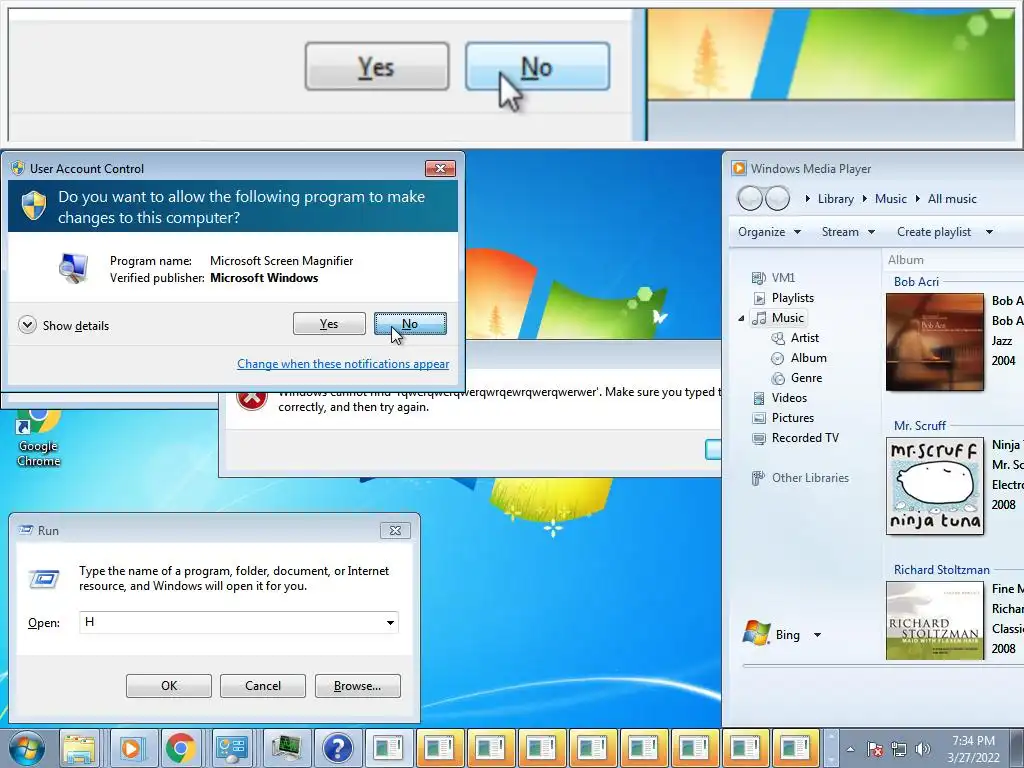Open the Bing online store dropdown
1024x768 pixels.
[x=817, y=635]
